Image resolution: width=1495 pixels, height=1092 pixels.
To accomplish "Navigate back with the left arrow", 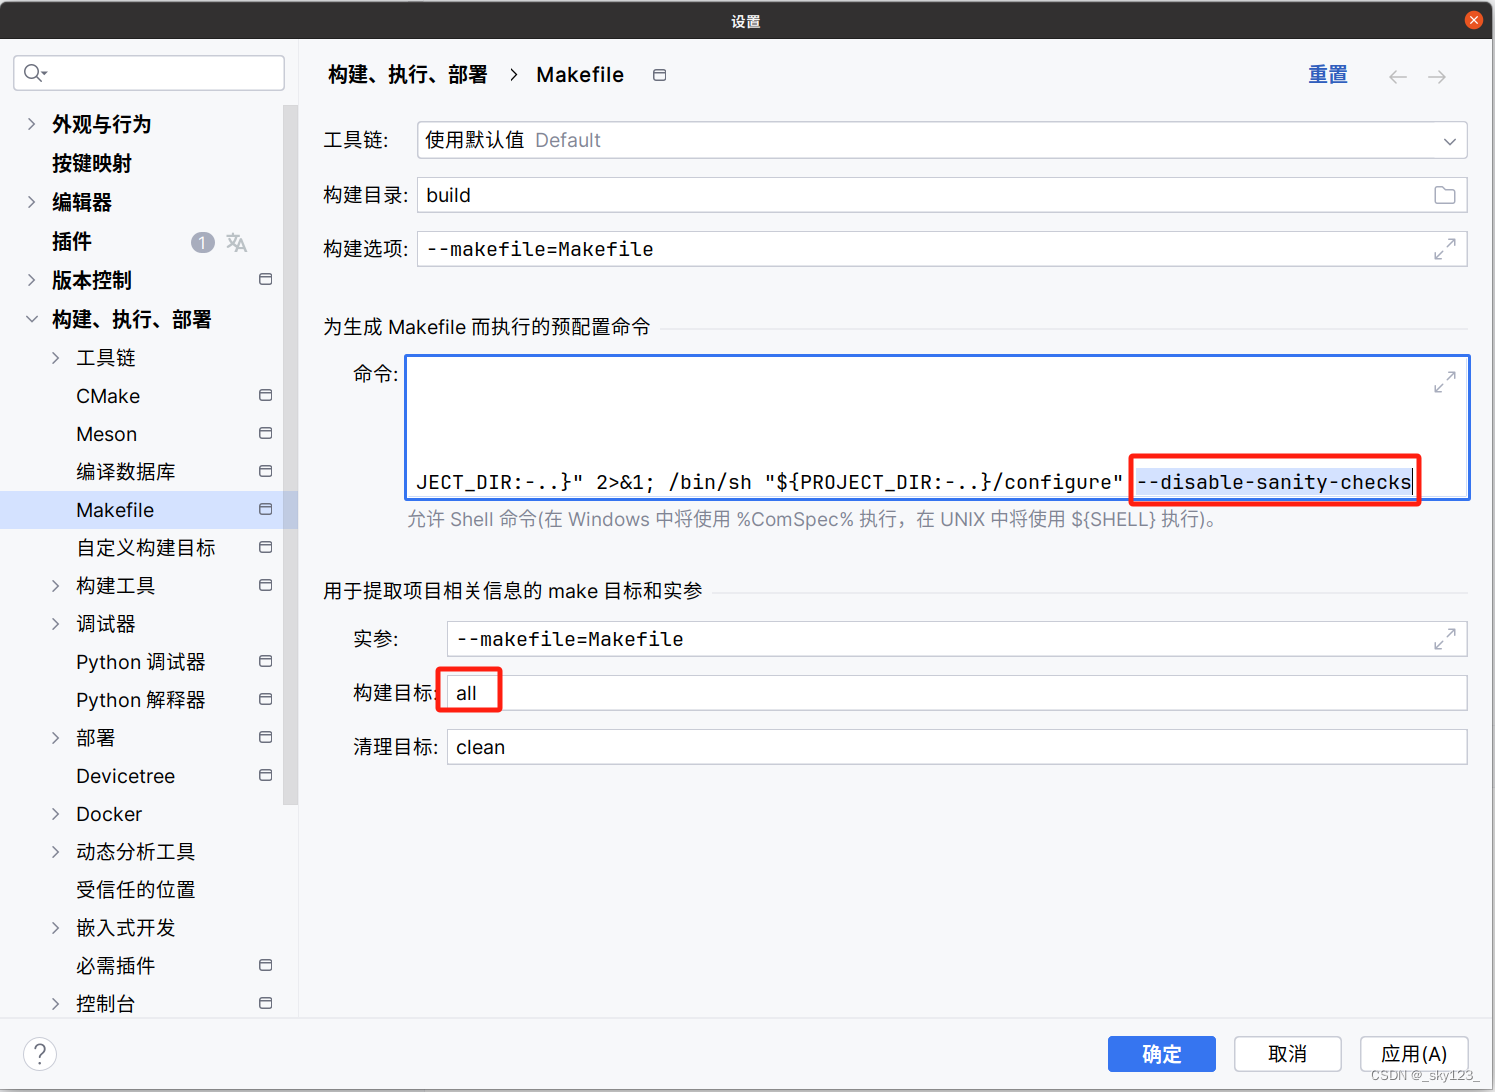I will point(1397,77).
